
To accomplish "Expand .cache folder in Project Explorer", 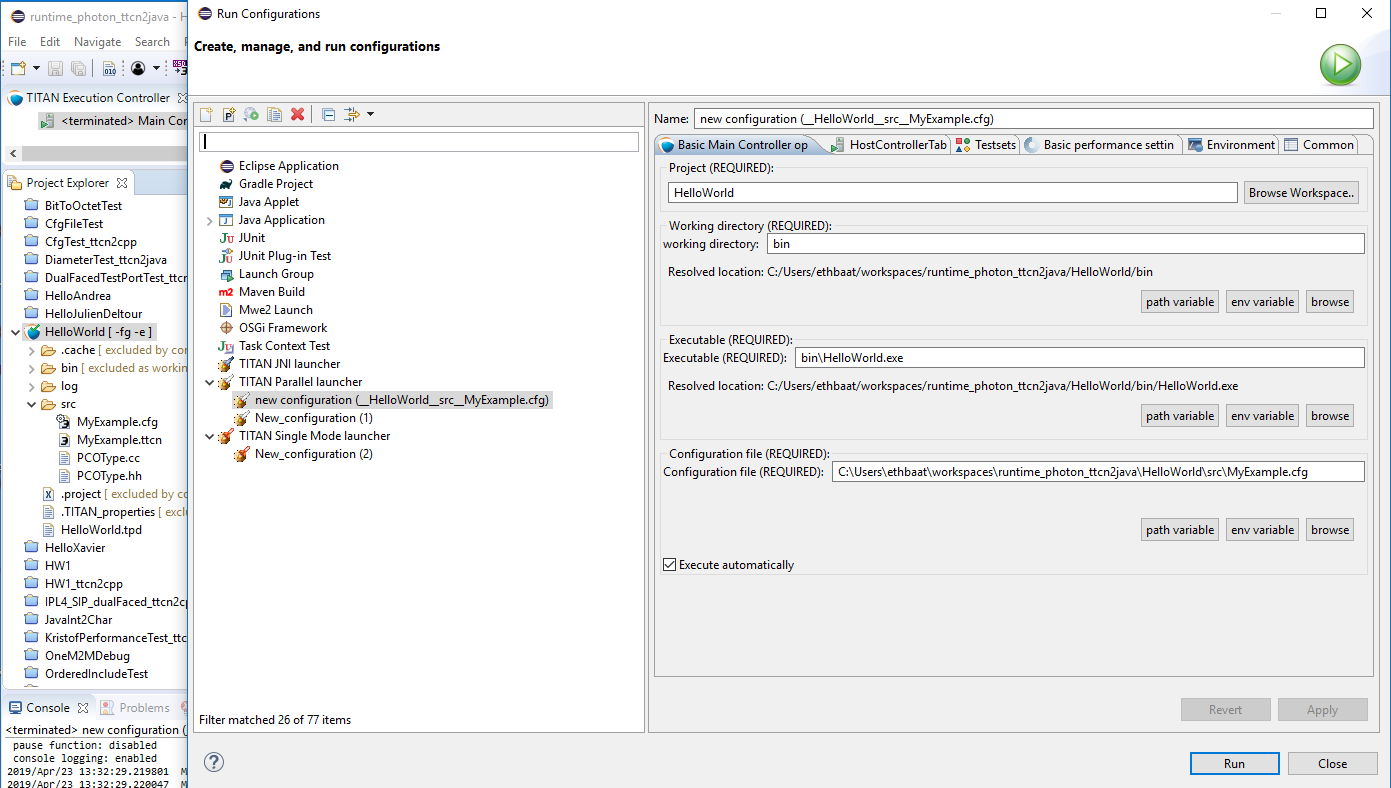I will coord(32,350).
